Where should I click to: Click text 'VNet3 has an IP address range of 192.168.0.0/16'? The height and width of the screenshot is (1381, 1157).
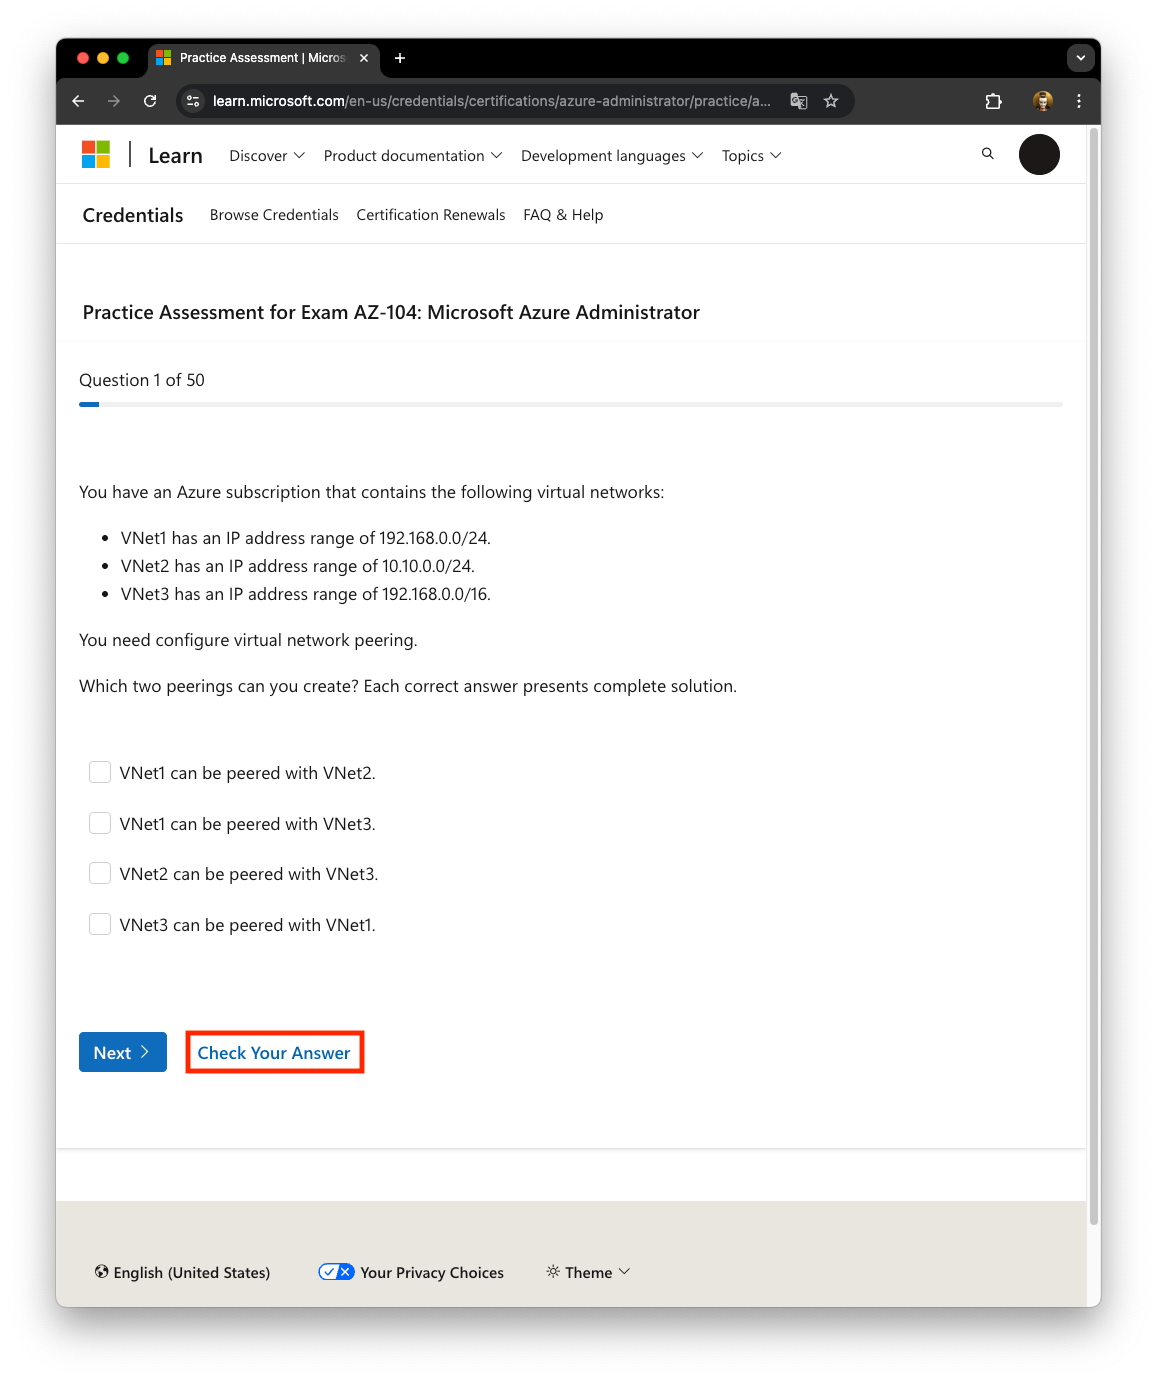coord(305,594)
